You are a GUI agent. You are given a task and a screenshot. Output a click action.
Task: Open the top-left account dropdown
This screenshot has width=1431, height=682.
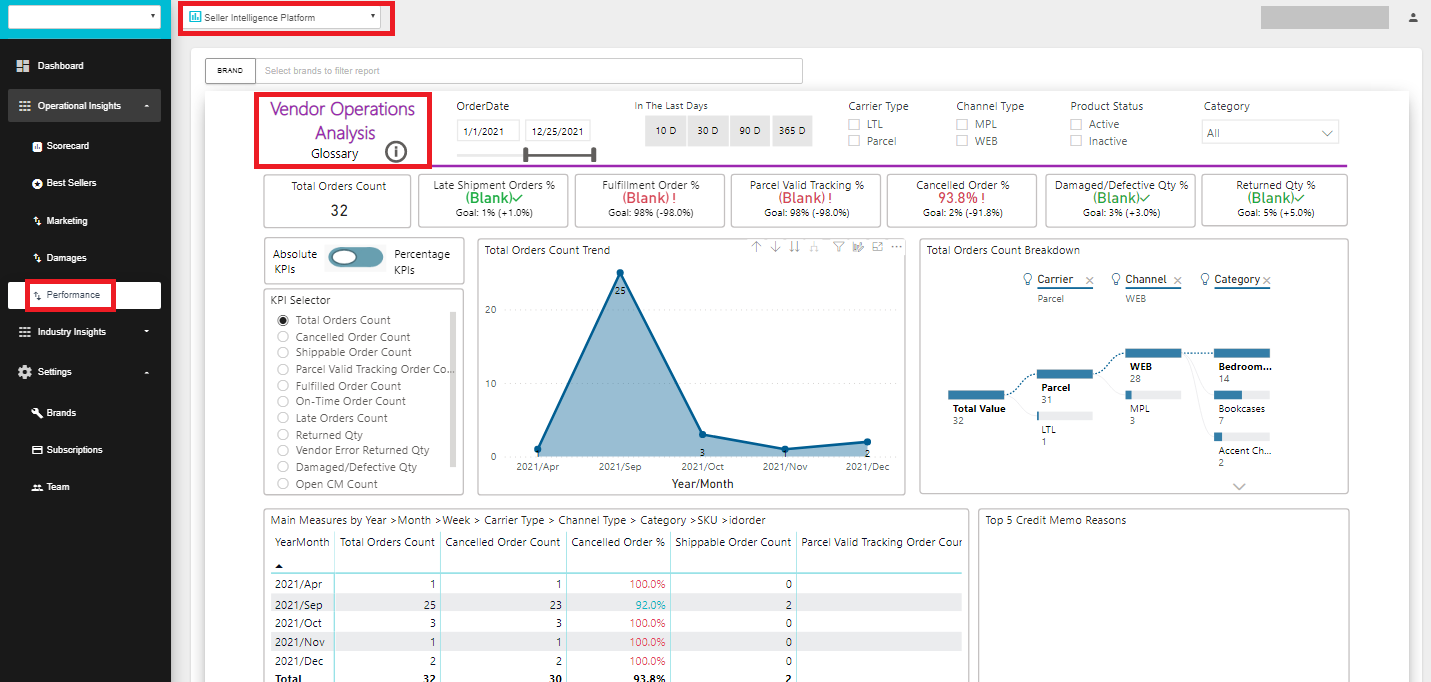tap(84, 16)
